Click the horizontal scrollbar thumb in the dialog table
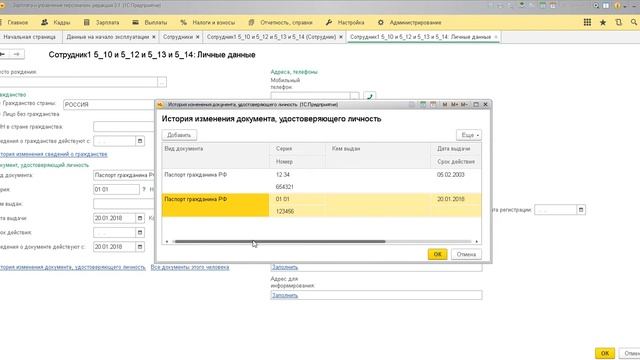This screenshot has height=360, width=640. (x=280, y=242)
